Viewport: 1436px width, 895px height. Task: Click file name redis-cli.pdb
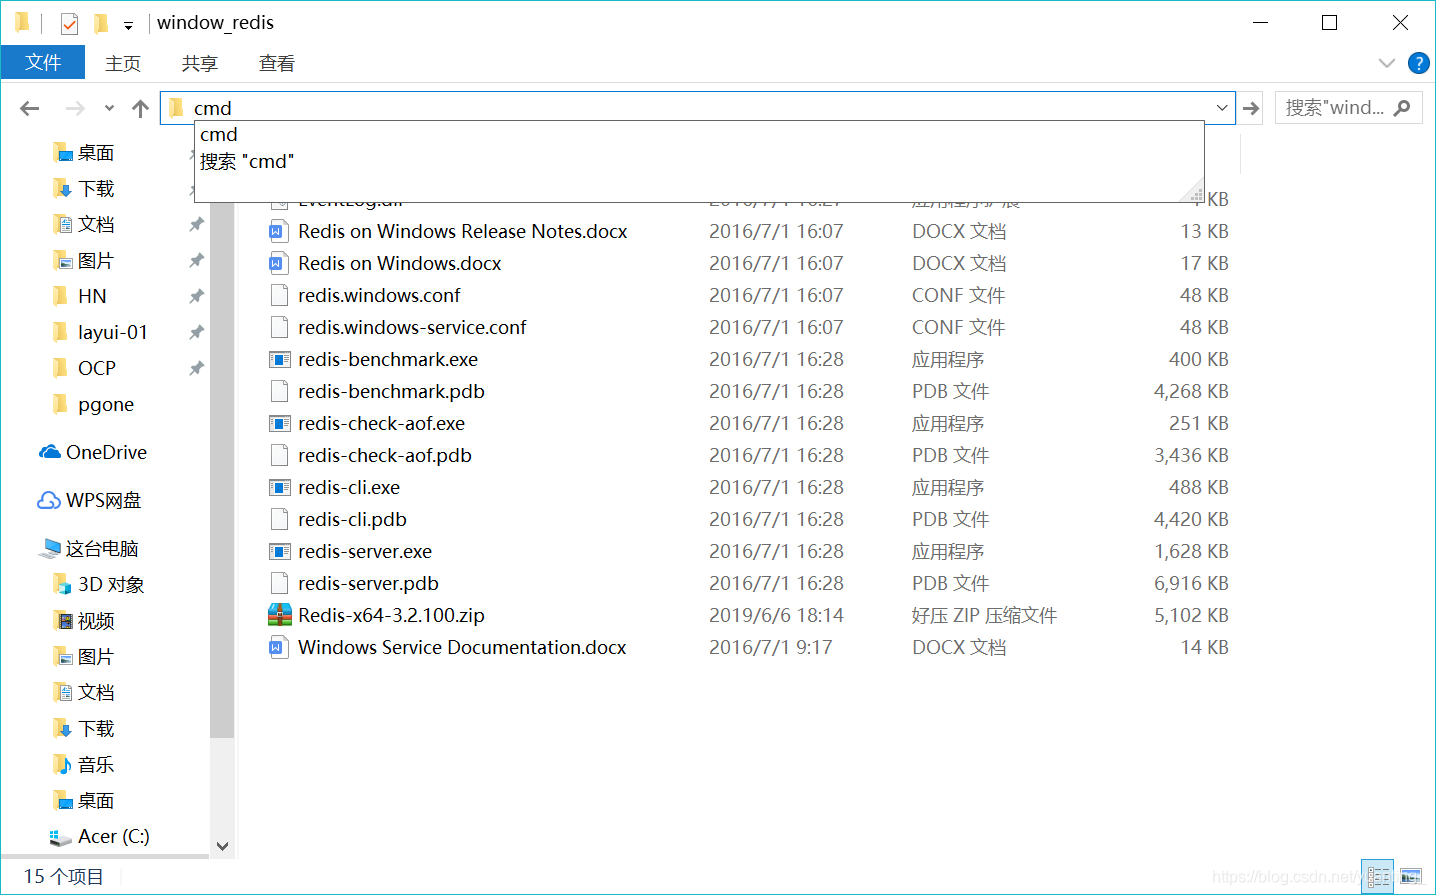352,520
